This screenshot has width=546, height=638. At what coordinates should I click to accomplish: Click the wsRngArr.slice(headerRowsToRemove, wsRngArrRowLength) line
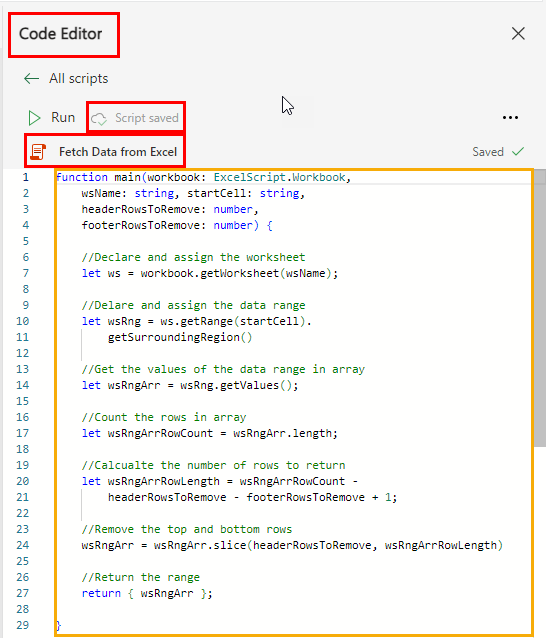(292, 545)
